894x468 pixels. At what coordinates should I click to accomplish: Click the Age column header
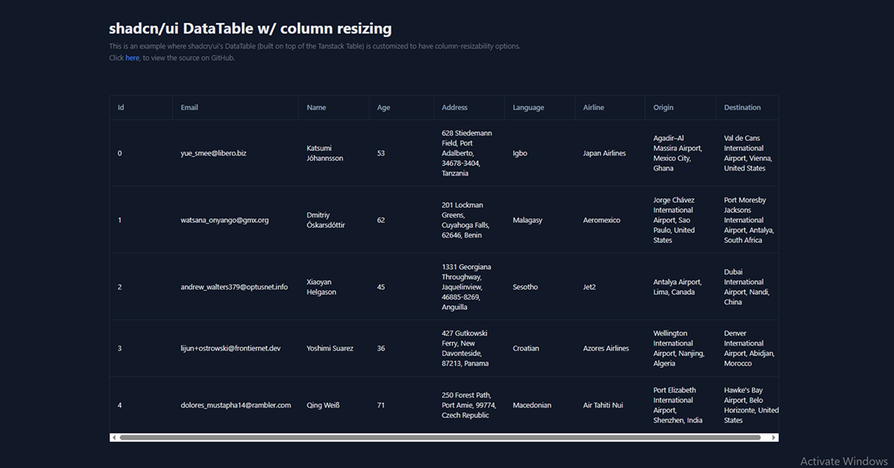tap(384, 108)
